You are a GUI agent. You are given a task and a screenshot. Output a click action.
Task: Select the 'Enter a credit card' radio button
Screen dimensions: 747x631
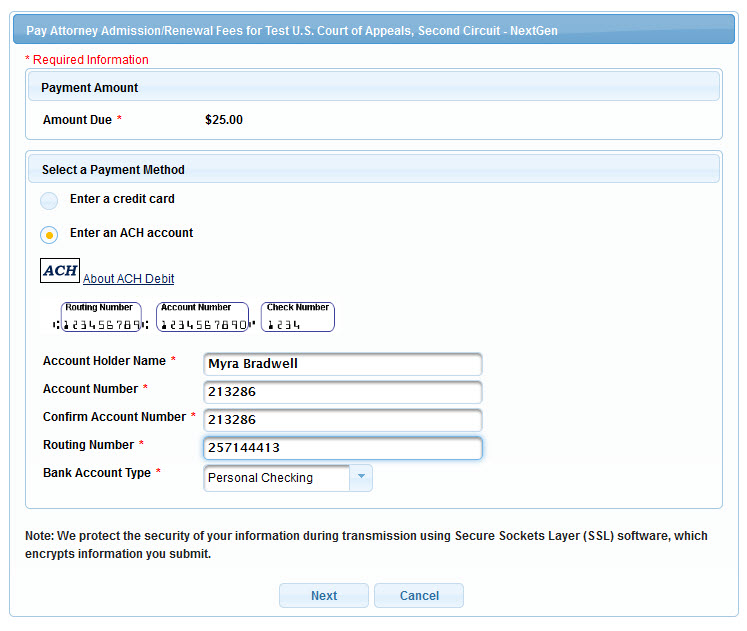(x=49, y=201)
